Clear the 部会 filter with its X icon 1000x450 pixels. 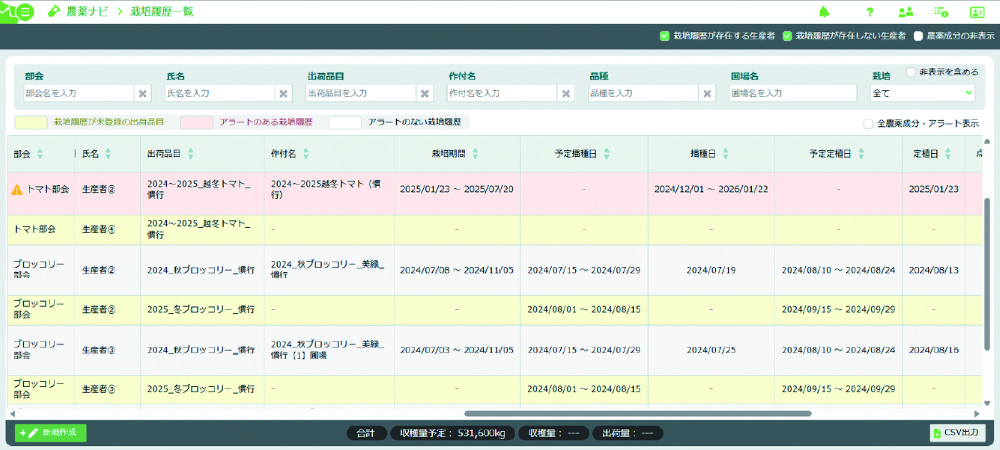click(143, 93)
